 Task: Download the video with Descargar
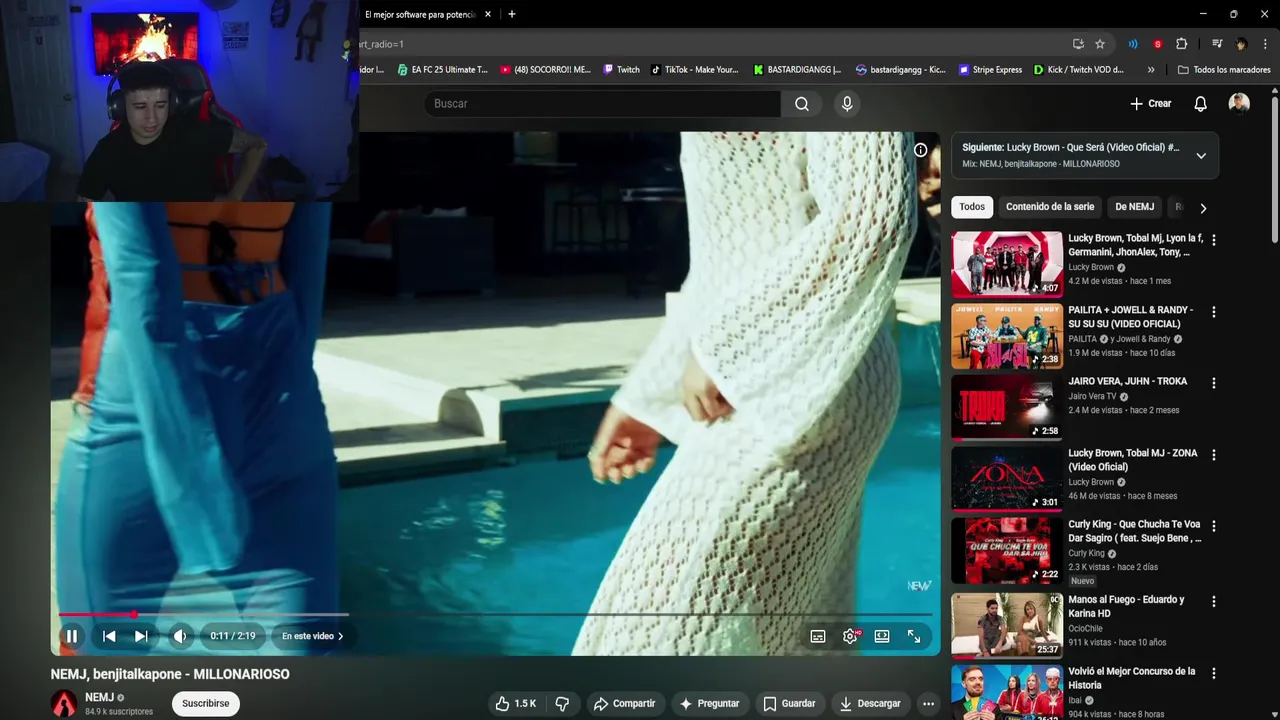point(870,704)
